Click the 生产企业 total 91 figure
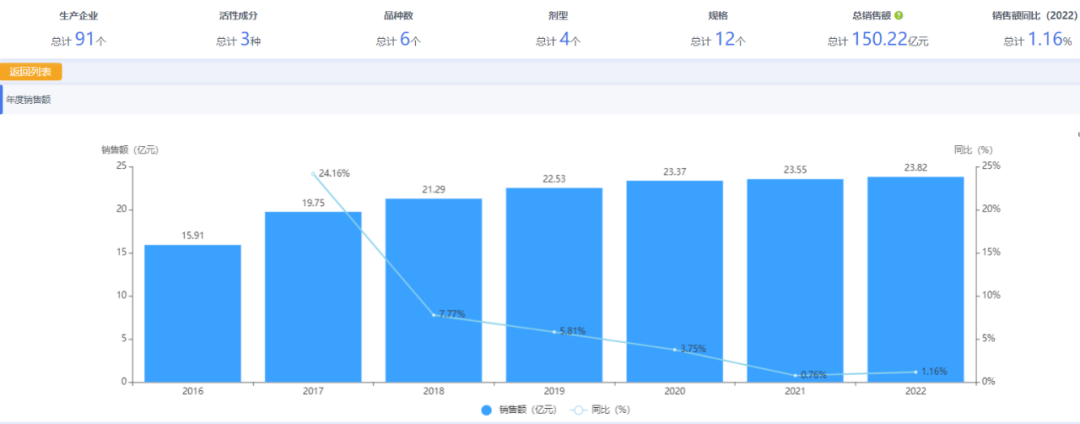1080x424 pixels. pos(84,40)
